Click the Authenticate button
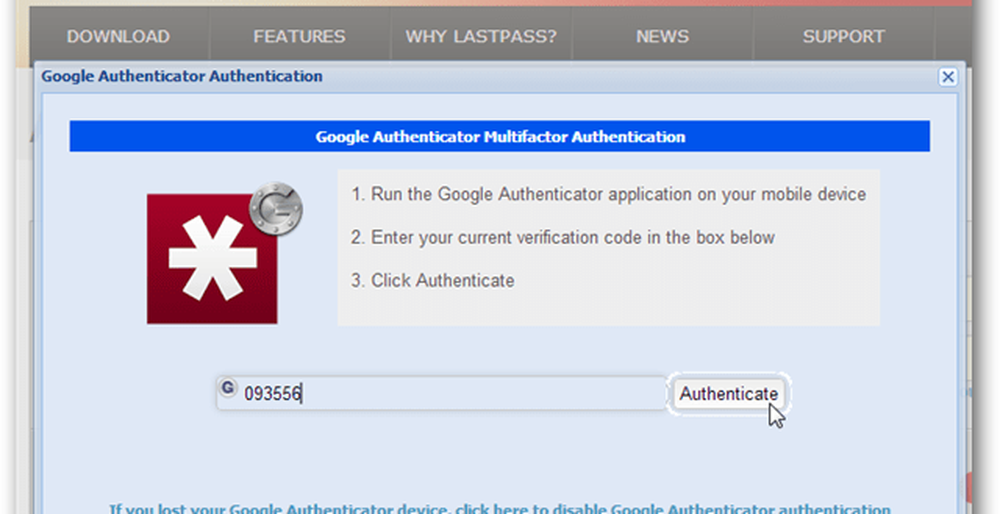This screenshot has width=1000, height=514. (728, 394)
